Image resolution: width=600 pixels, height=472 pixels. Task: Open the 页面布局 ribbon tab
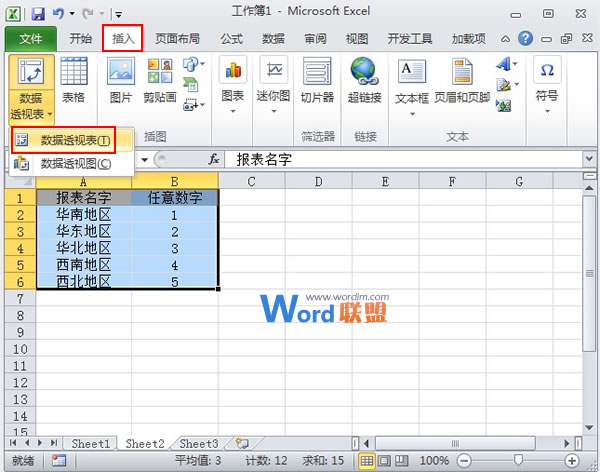point(179,39)
